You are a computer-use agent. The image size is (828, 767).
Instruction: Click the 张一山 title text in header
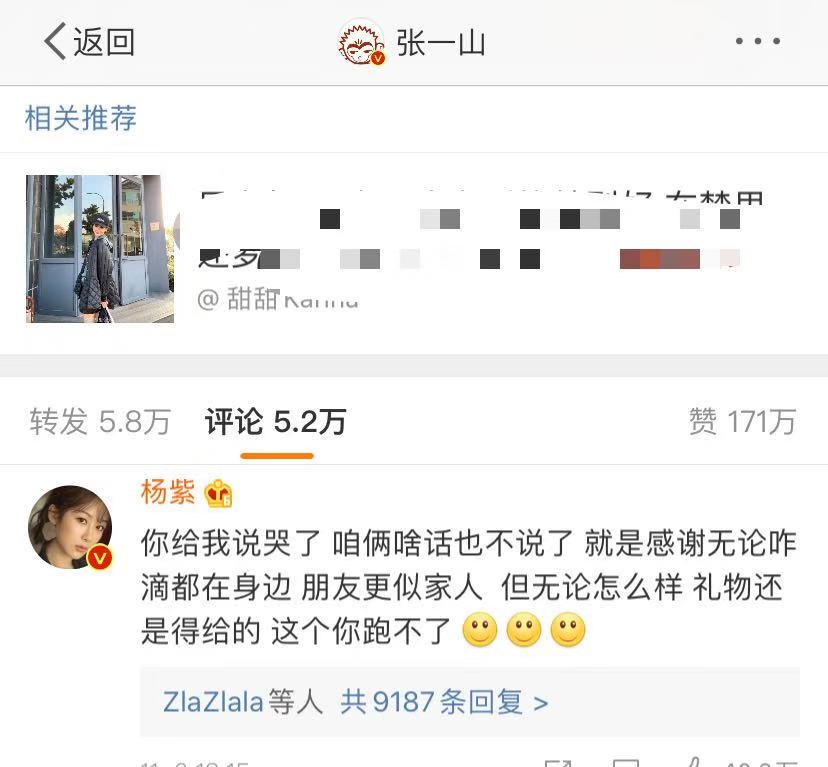click(x=441, y=43)
